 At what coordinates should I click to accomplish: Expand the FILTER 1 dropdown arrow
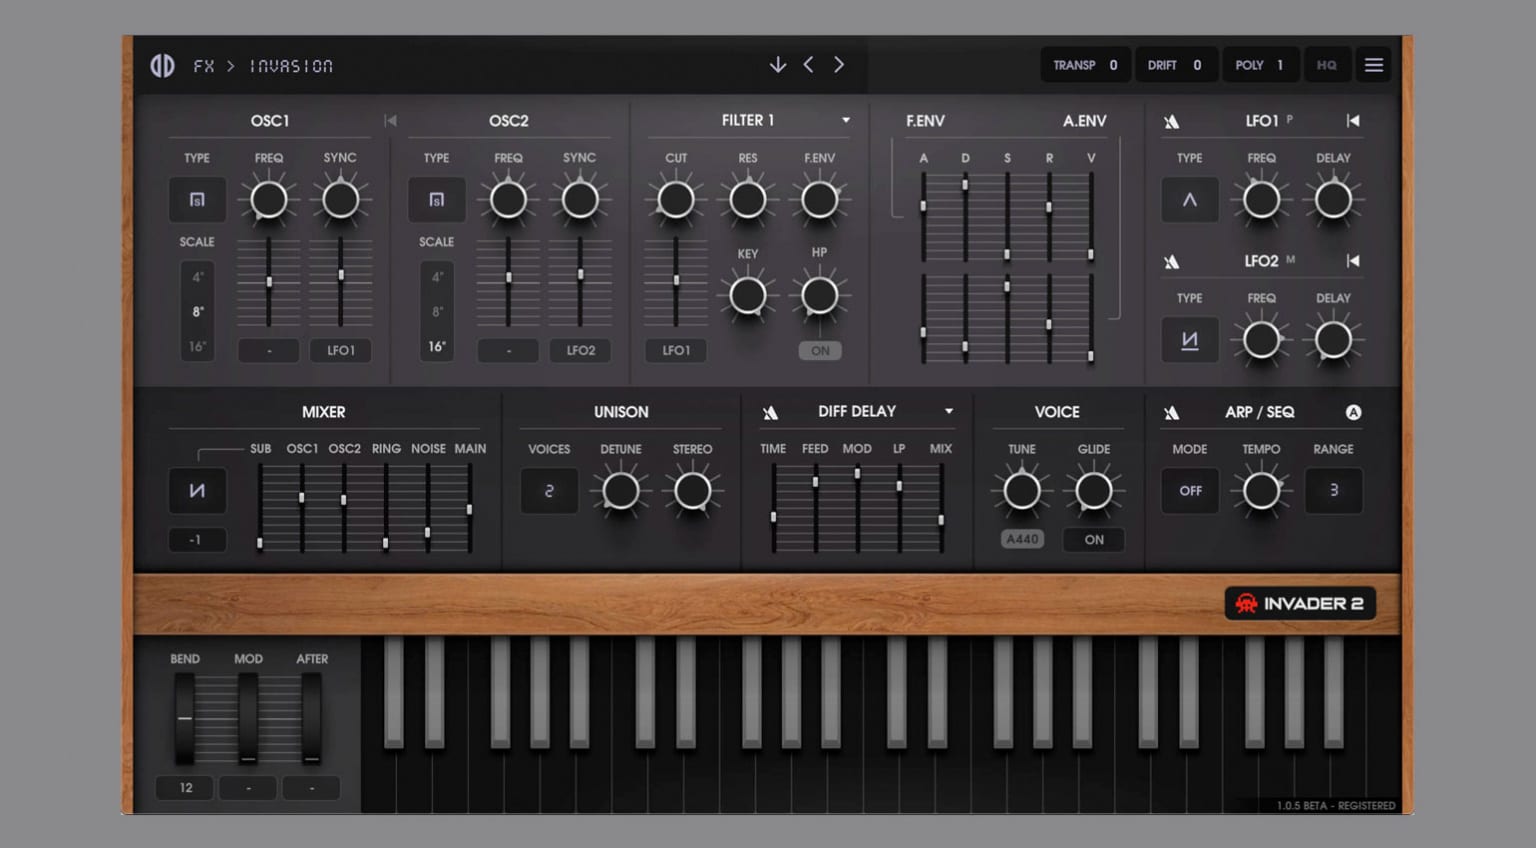coord(846,120)
